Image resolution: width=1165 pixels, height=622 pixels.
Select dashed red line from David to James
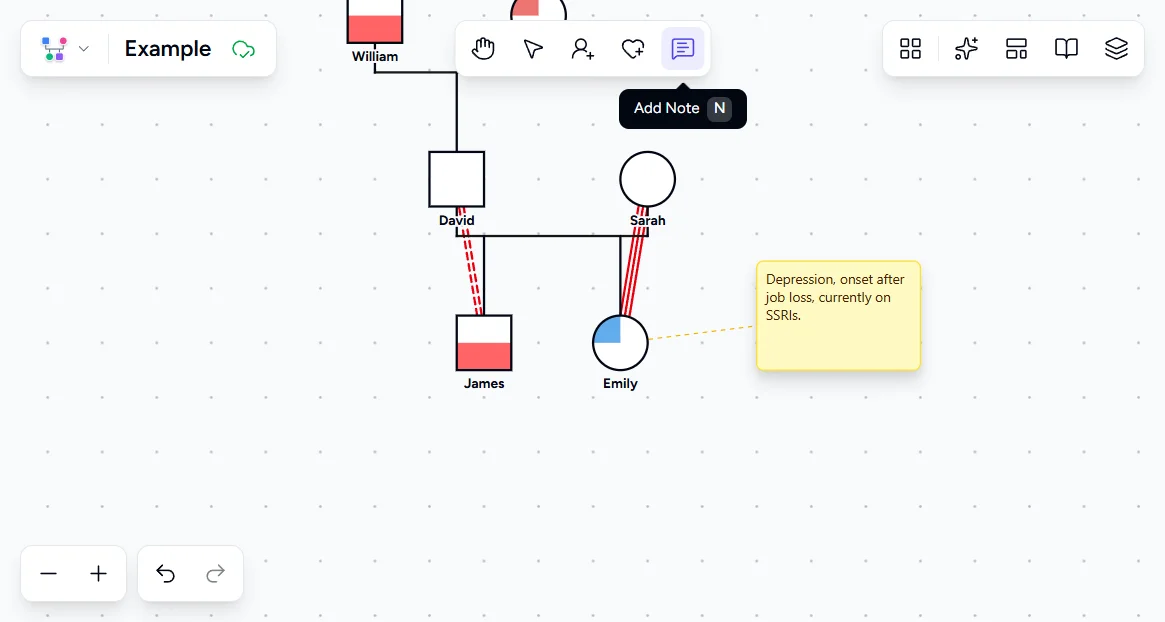pos(470,262)
